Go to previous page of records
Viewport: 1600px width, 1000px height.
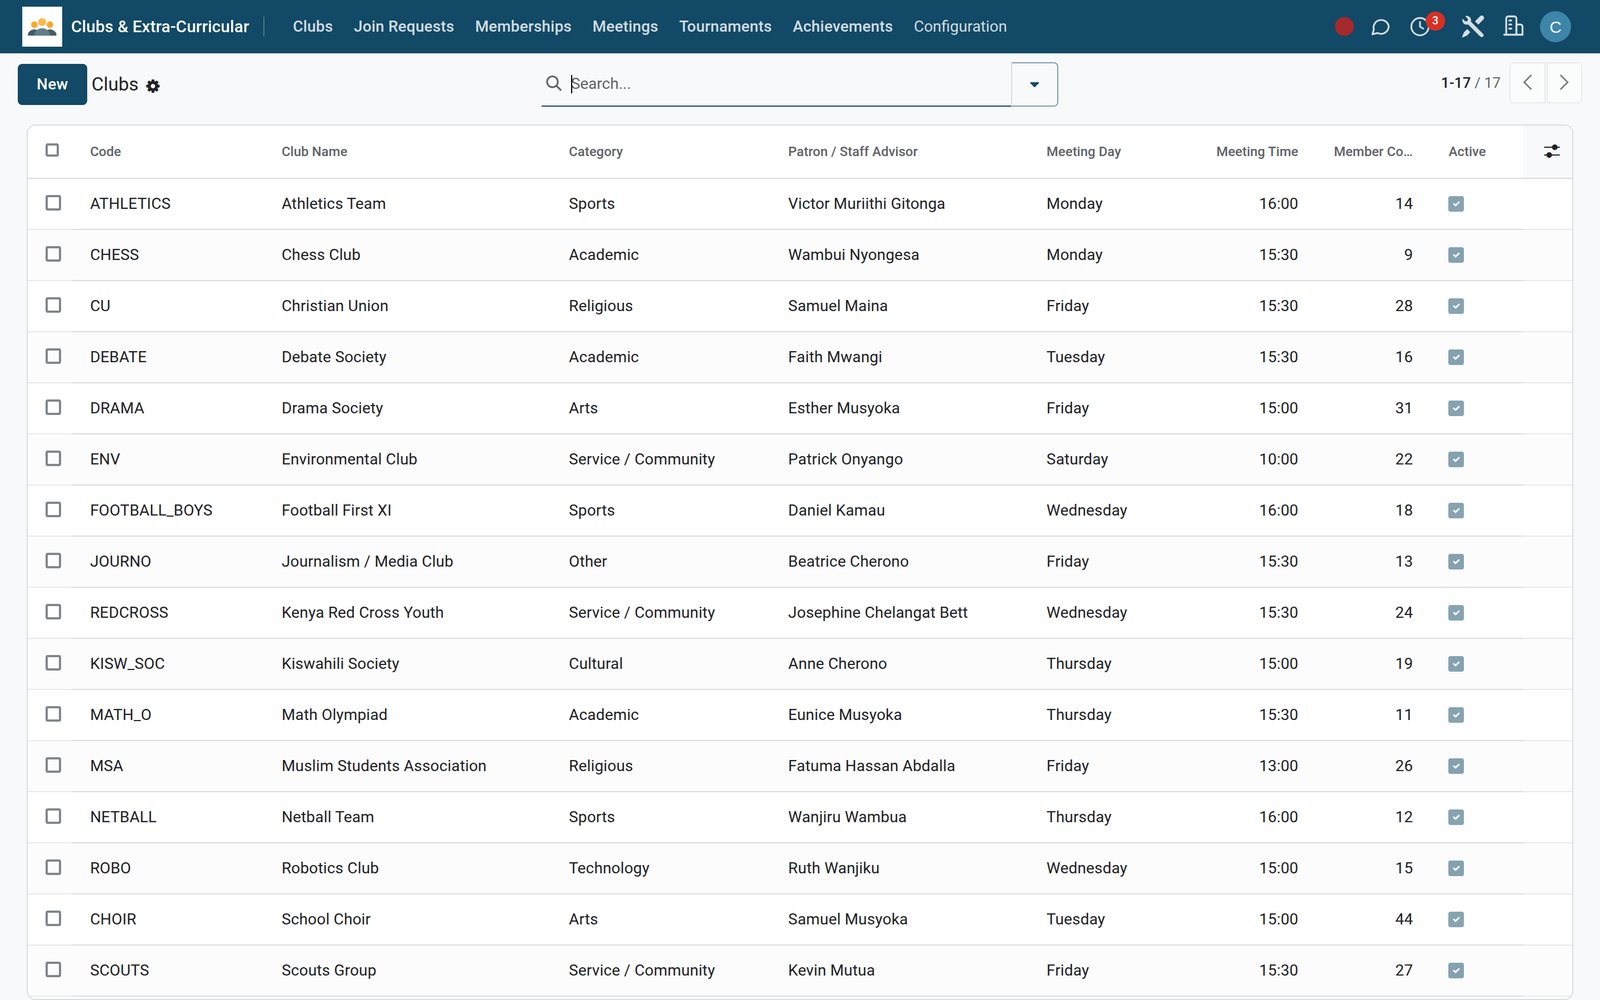(x=1527, y=83)
